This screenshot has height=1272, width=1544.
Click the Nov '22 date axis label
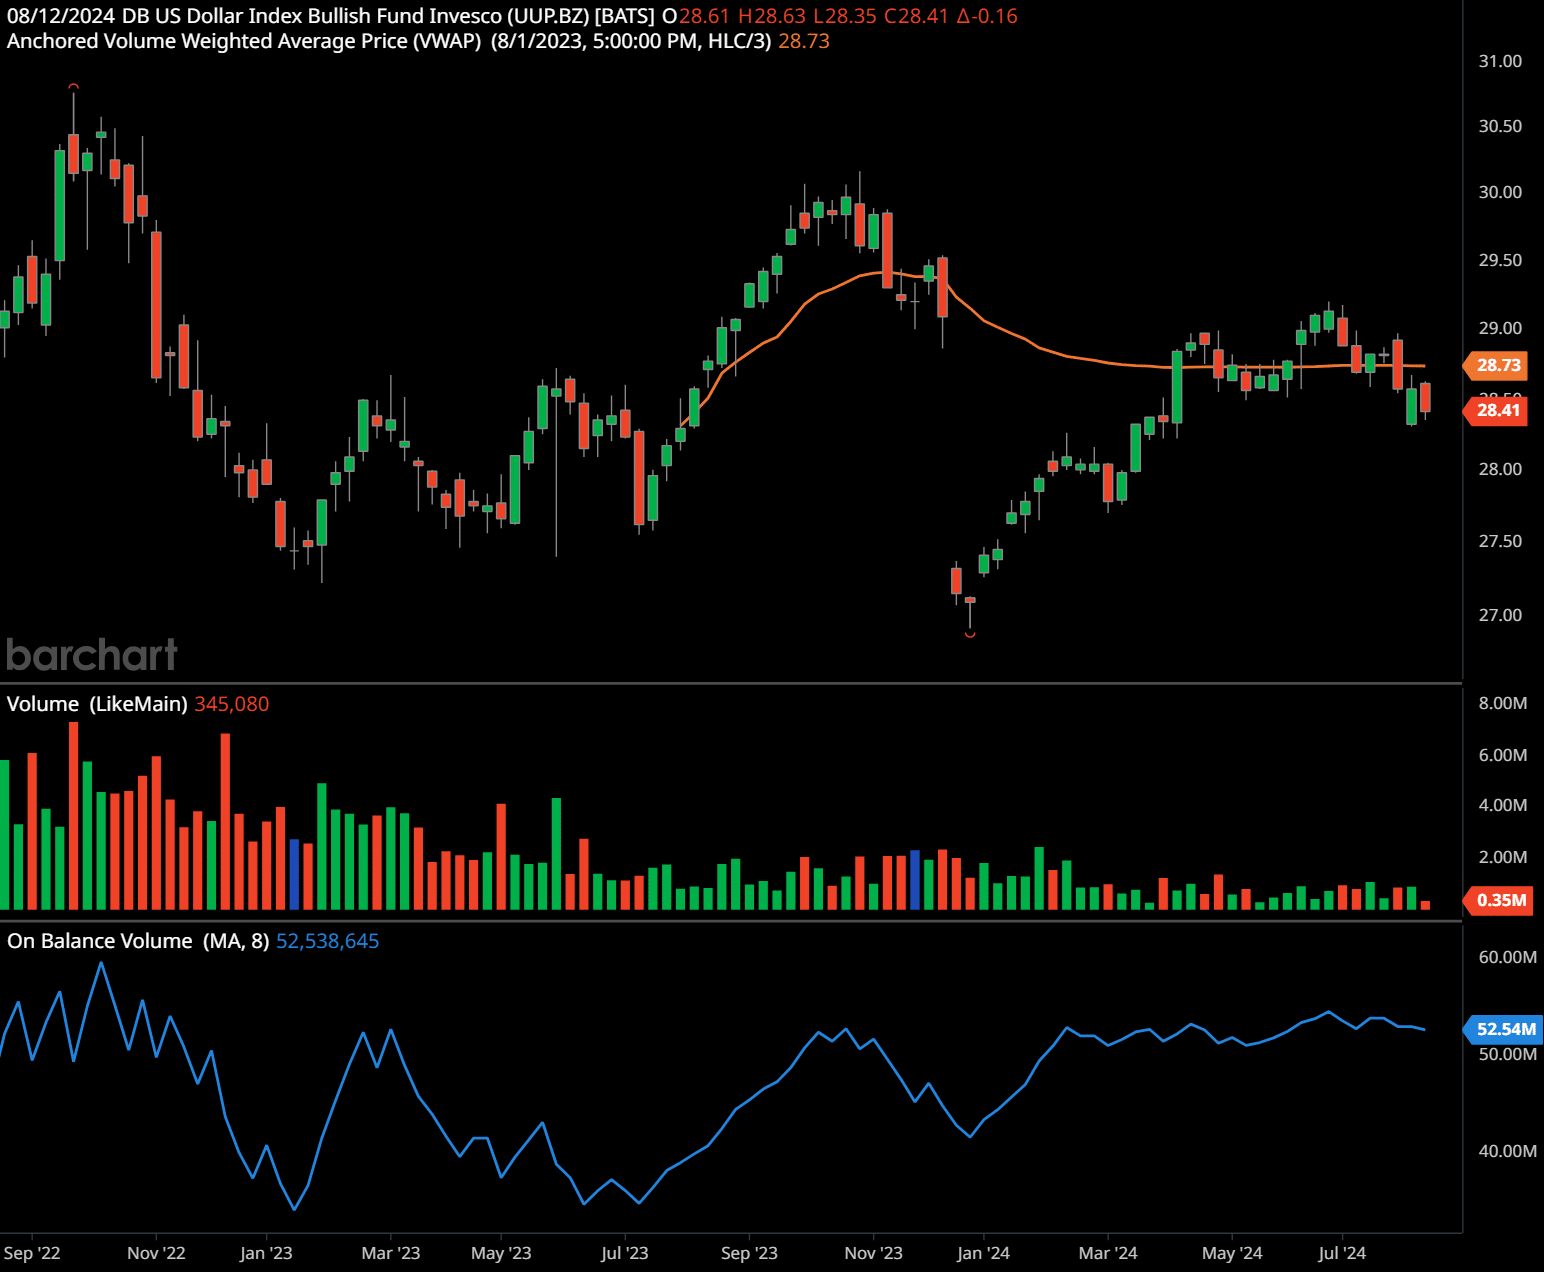[x=156, y=1253]
